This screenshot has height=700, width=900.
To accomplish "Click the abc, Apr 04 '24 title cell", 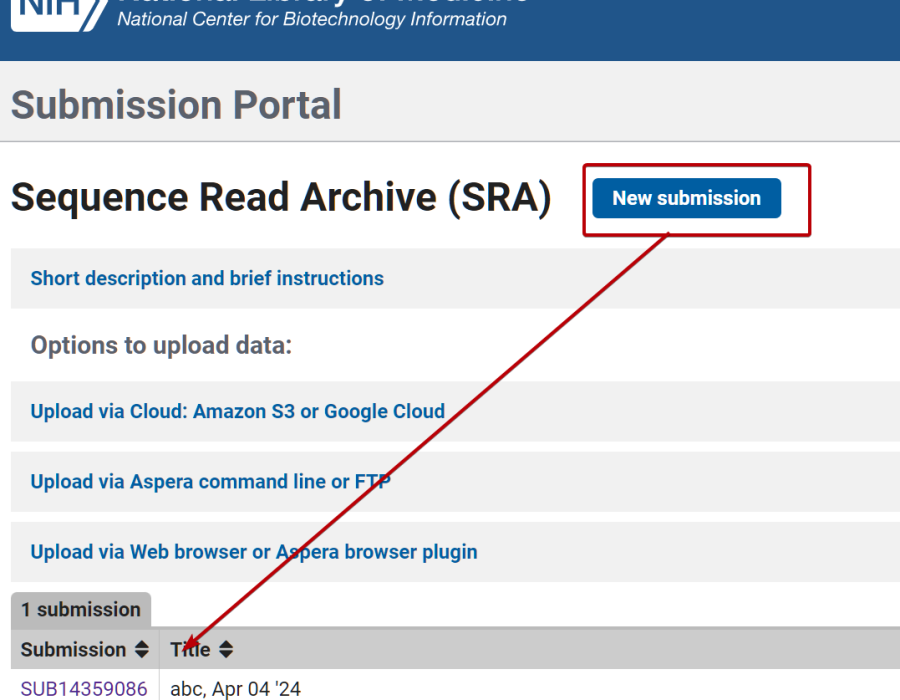I will 235,689.
